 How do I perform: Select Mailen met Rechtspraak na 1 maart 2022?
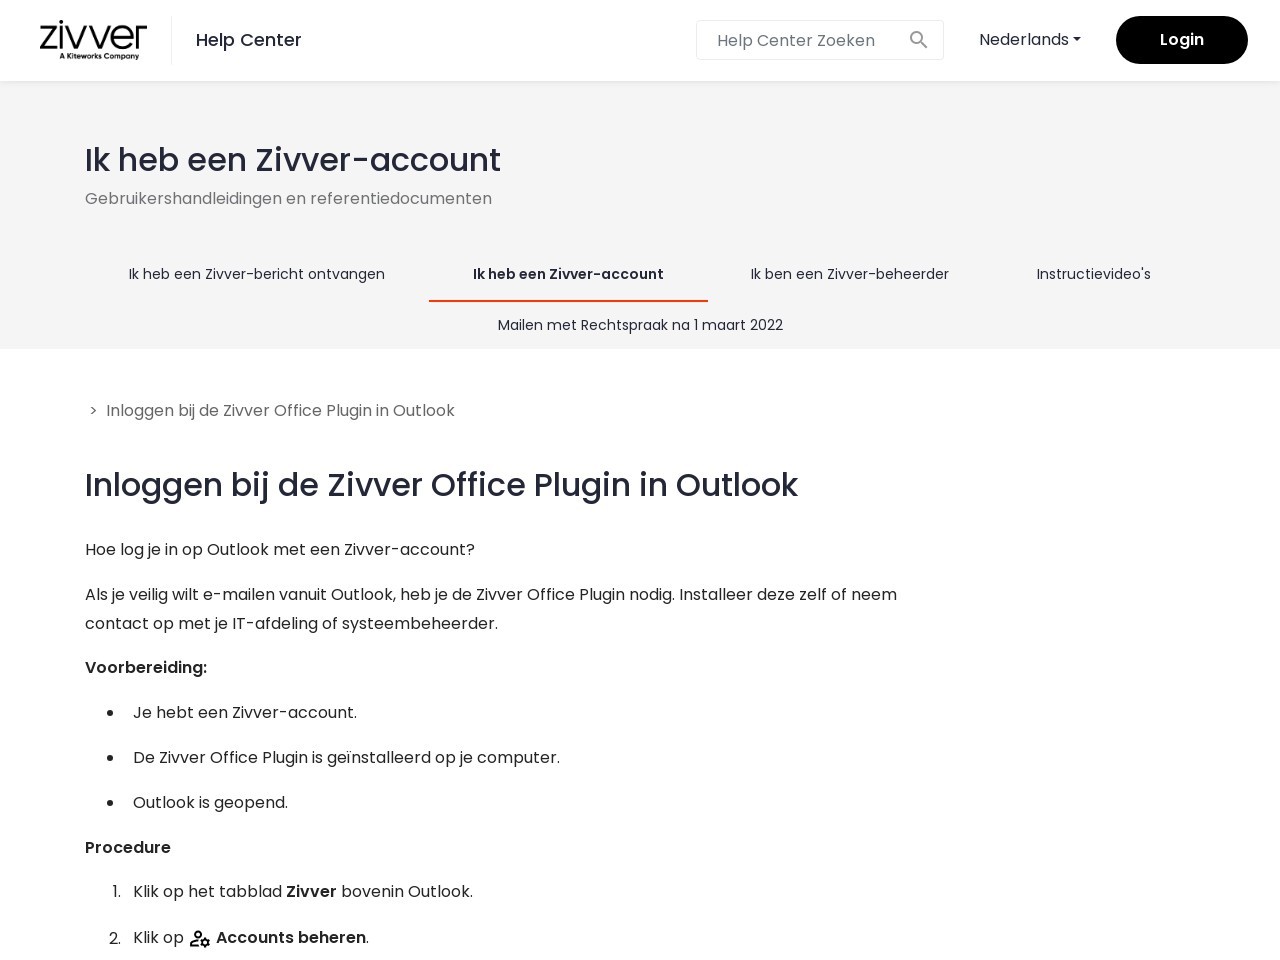[640, 325]
